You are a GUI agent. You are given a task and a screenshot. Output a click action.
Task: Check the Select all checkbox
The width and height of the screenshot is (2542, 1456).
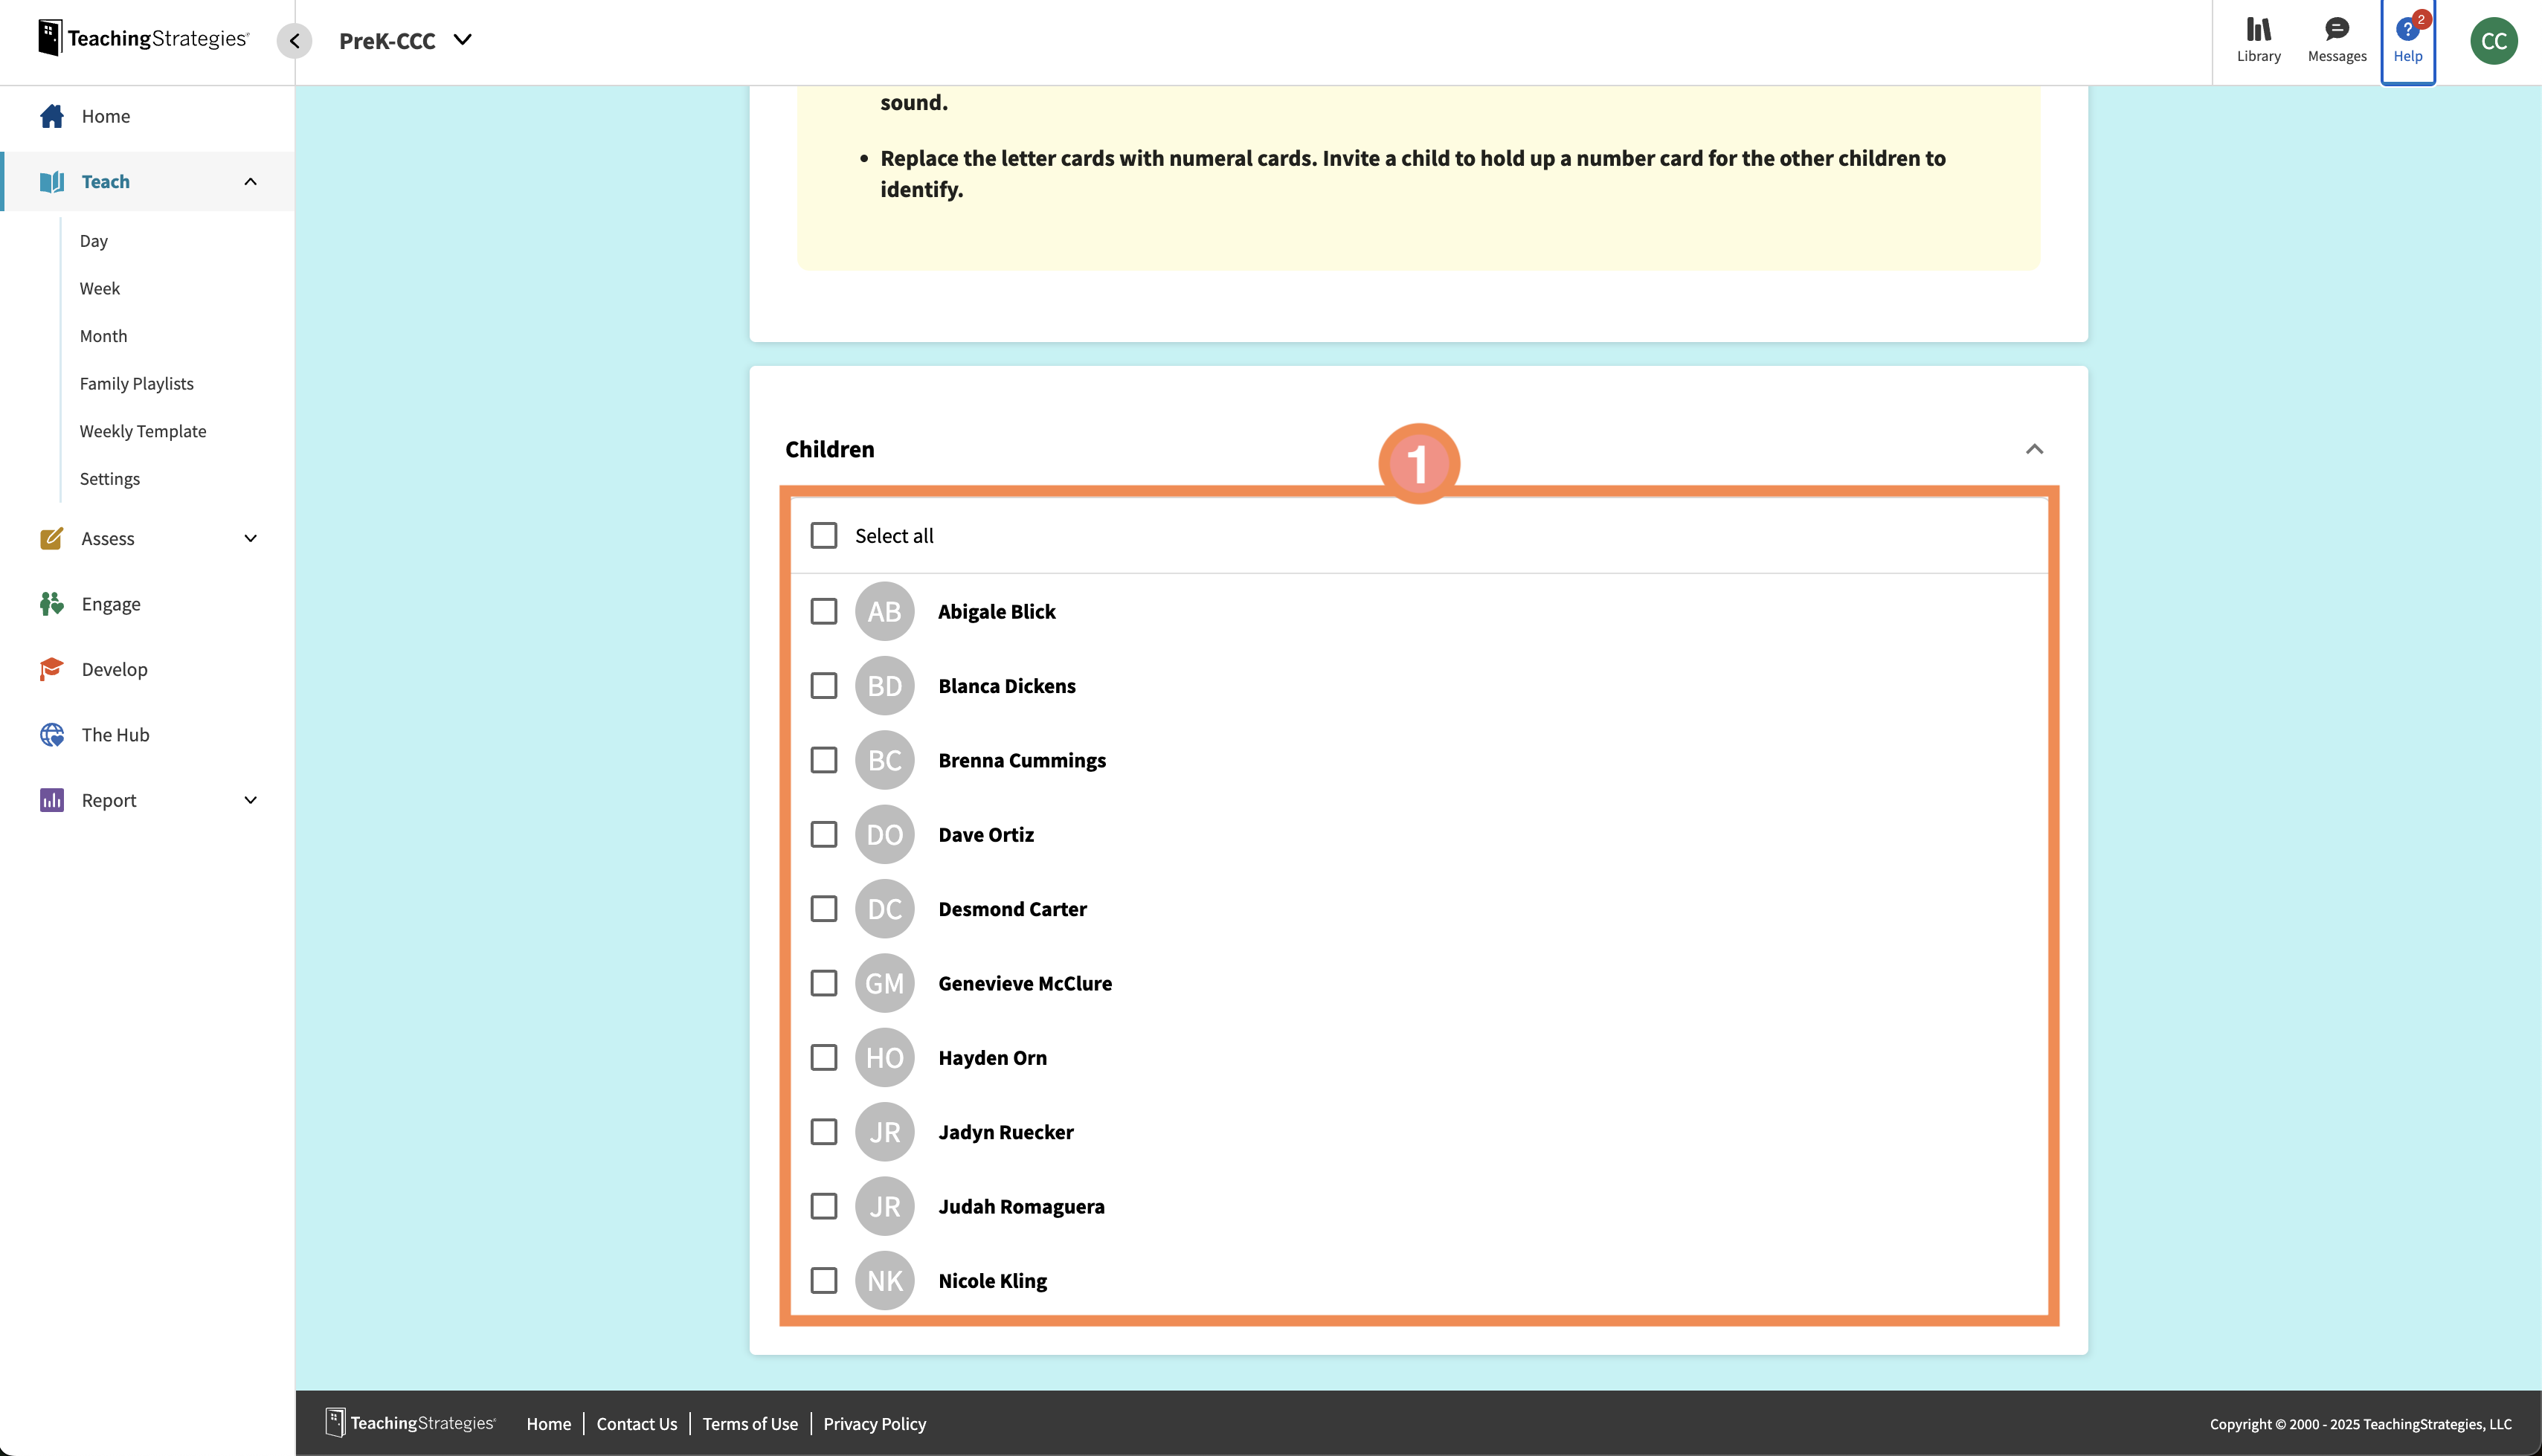(824, 536)
